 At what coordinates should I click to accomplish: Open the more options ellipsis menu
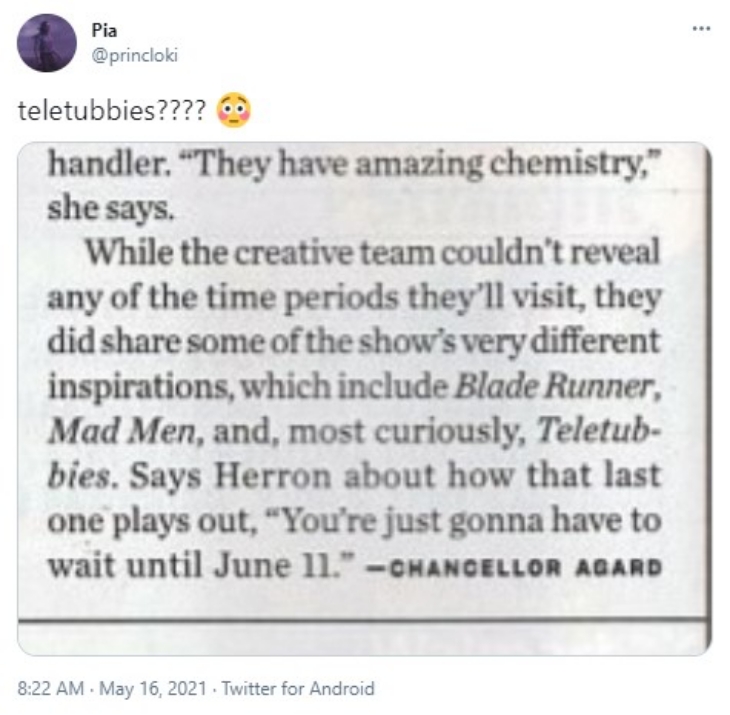(x=701, y=29)
